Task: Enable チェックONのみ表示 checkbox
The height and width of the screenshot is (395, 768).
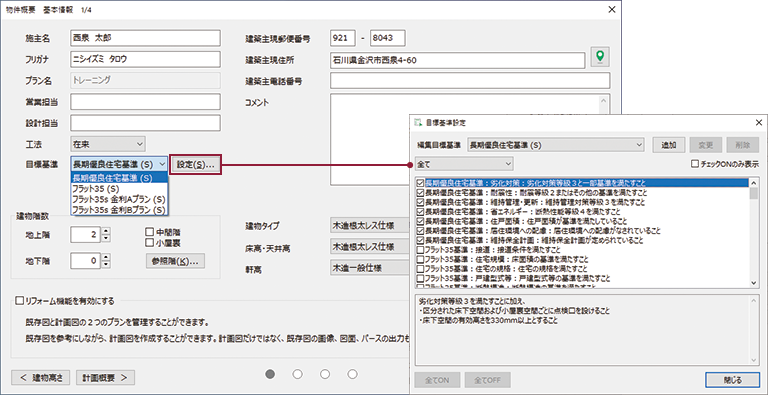Action: pos(695,164)
